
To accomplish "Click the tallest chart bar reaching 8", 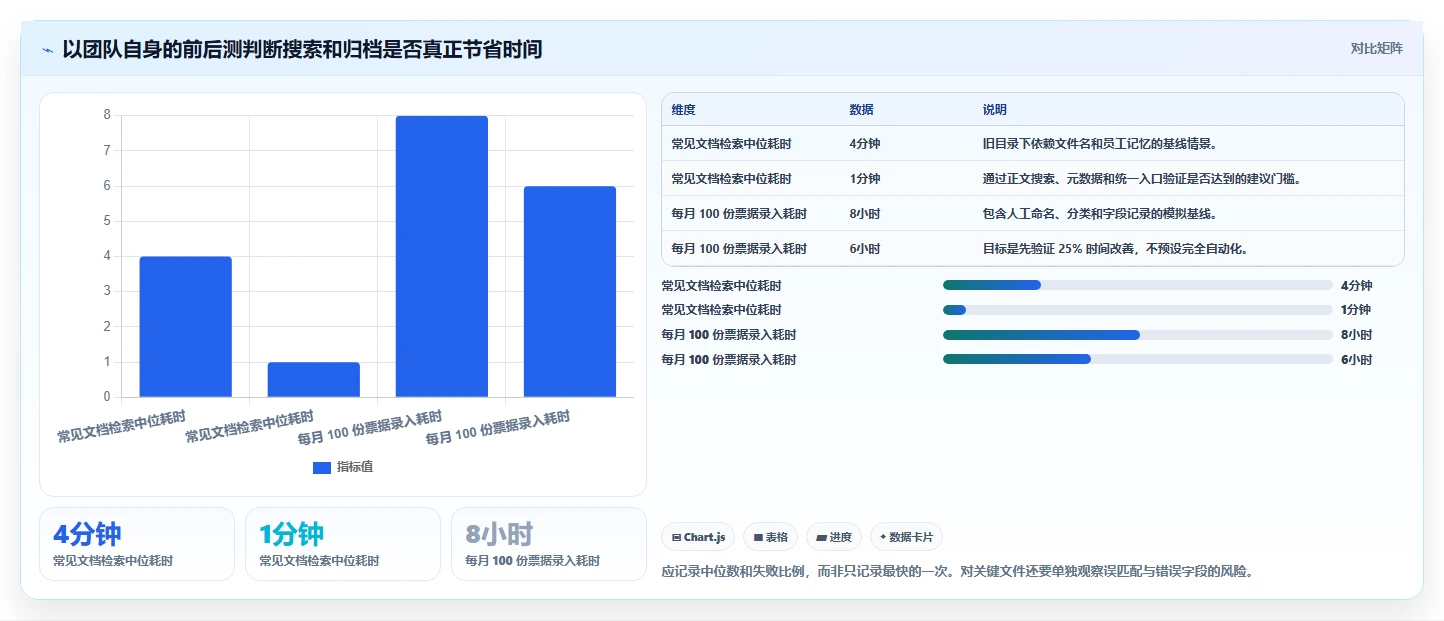I will 441,257.
